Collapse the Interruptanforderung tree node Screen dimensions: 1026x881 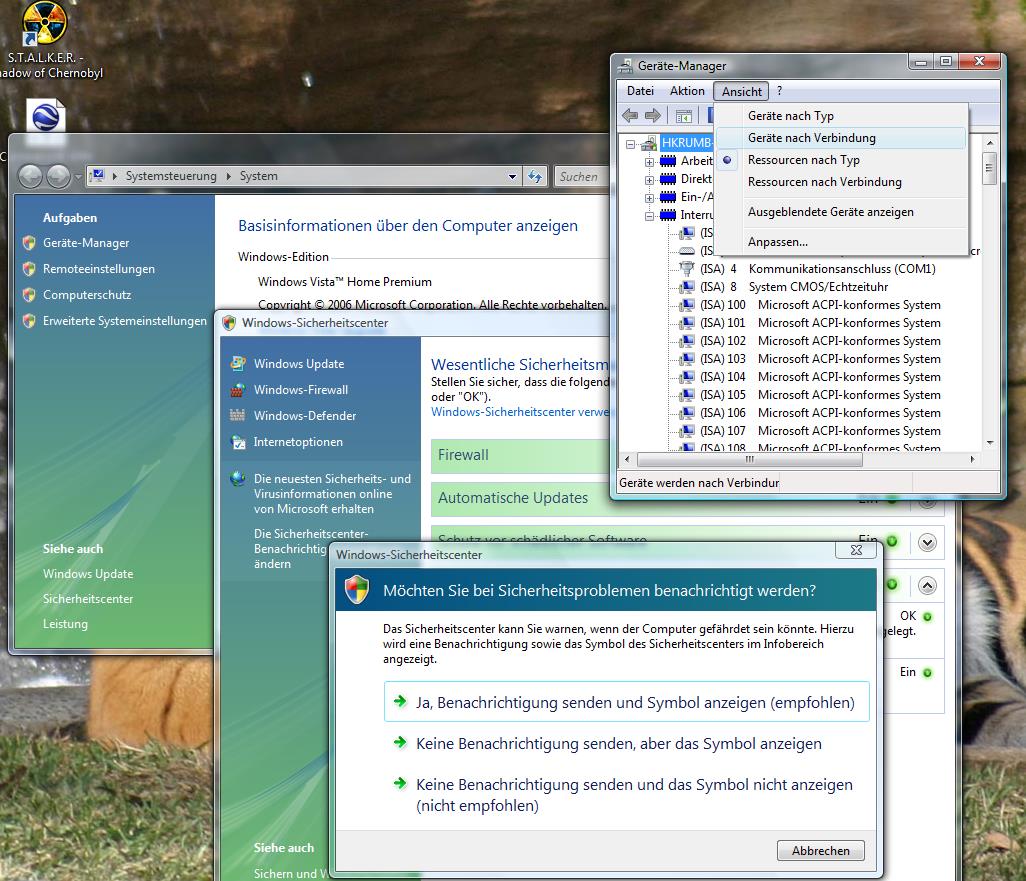[x=649, y=216]
